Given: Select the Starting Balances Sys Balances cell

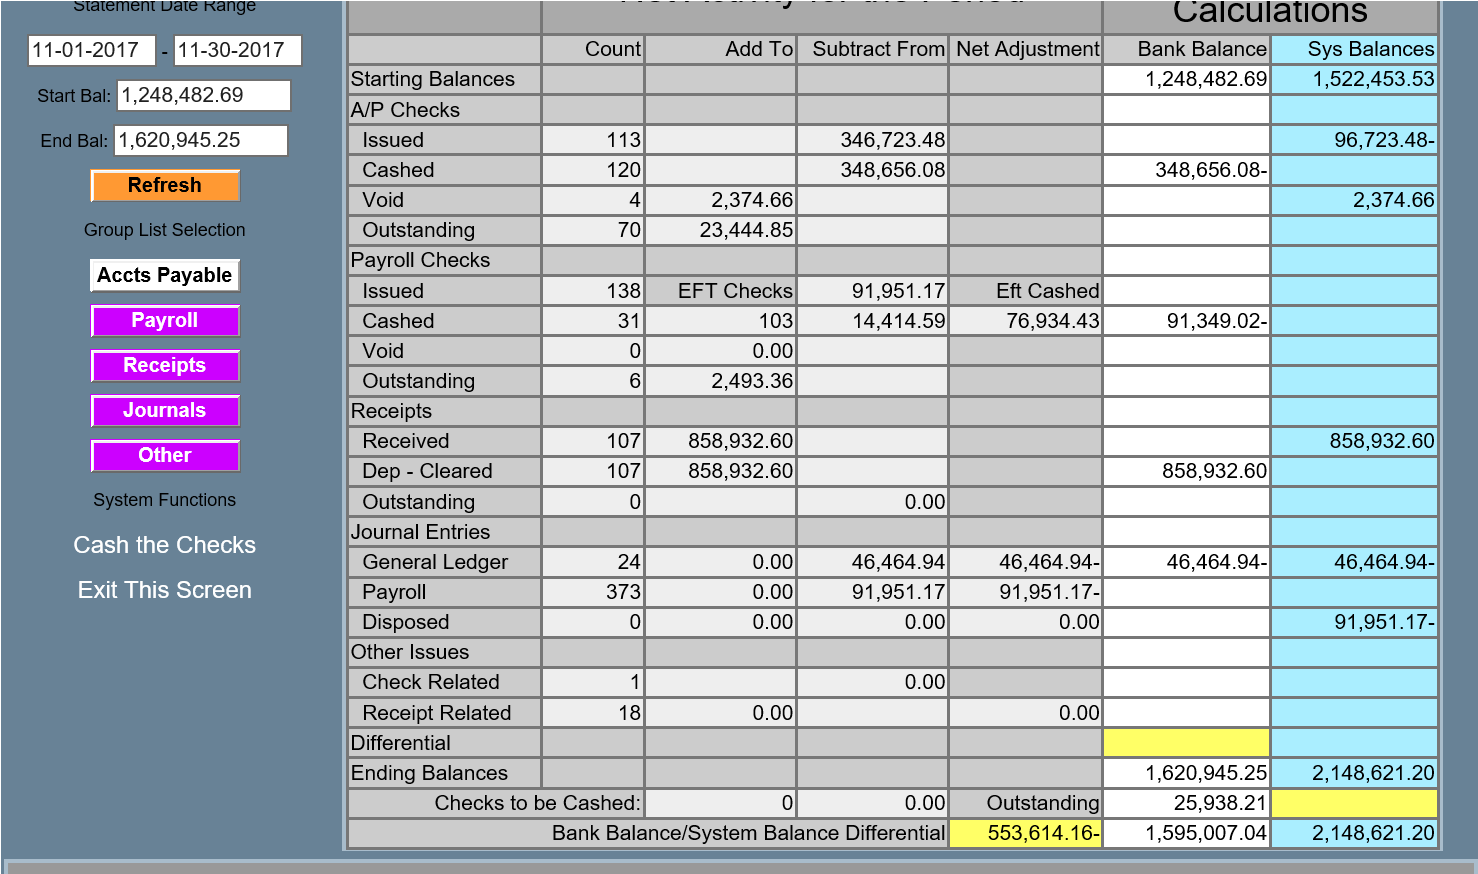Looking at the screenshot, I should (x=1354, y=79).
